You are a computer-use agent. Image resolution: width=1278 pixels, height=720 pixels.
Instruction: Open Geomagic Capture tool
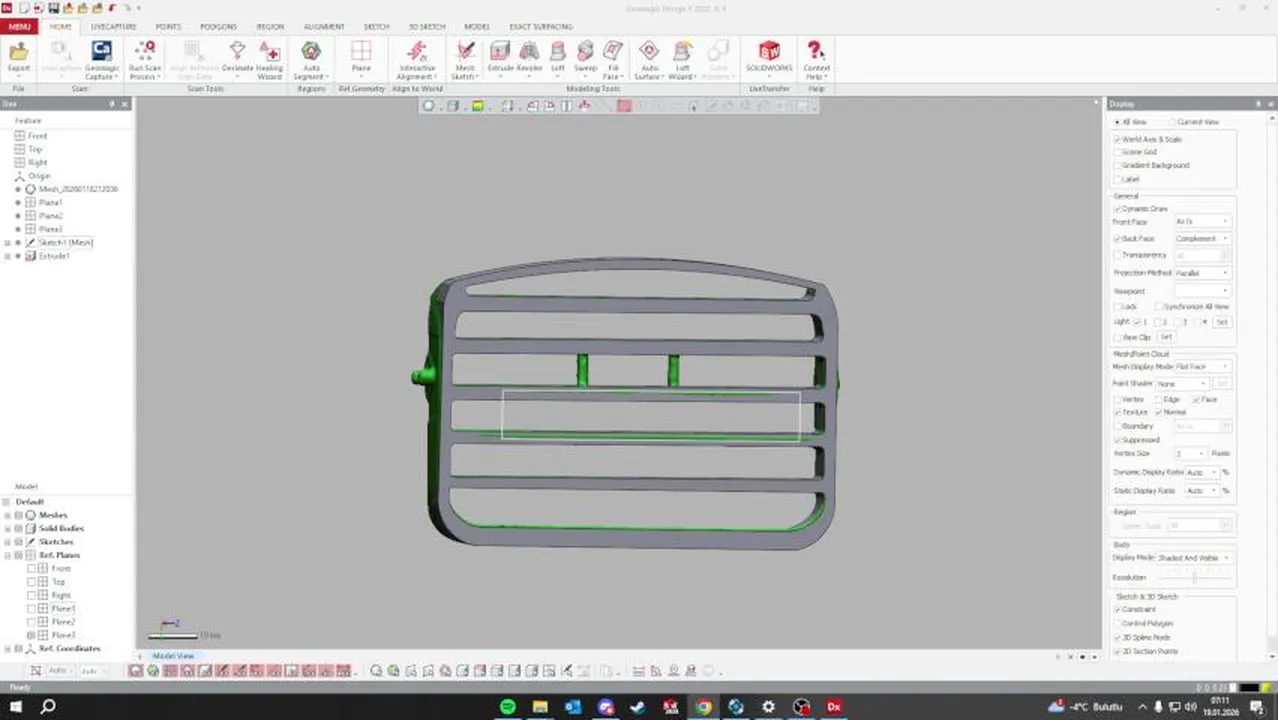pos(101,60)
